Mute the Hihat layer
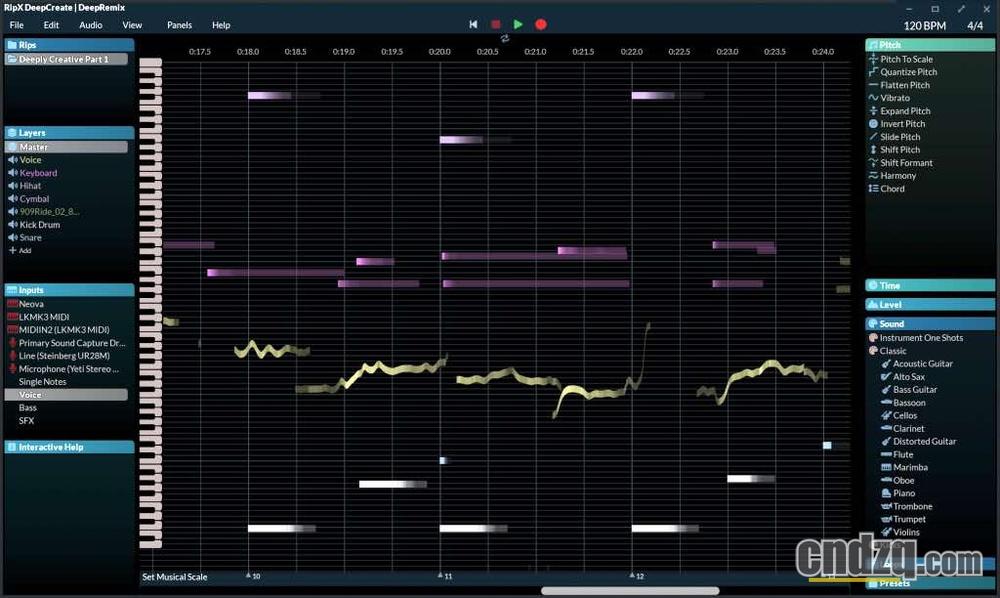Screen dimensions: 1000x598 click(x=14, y=185)
